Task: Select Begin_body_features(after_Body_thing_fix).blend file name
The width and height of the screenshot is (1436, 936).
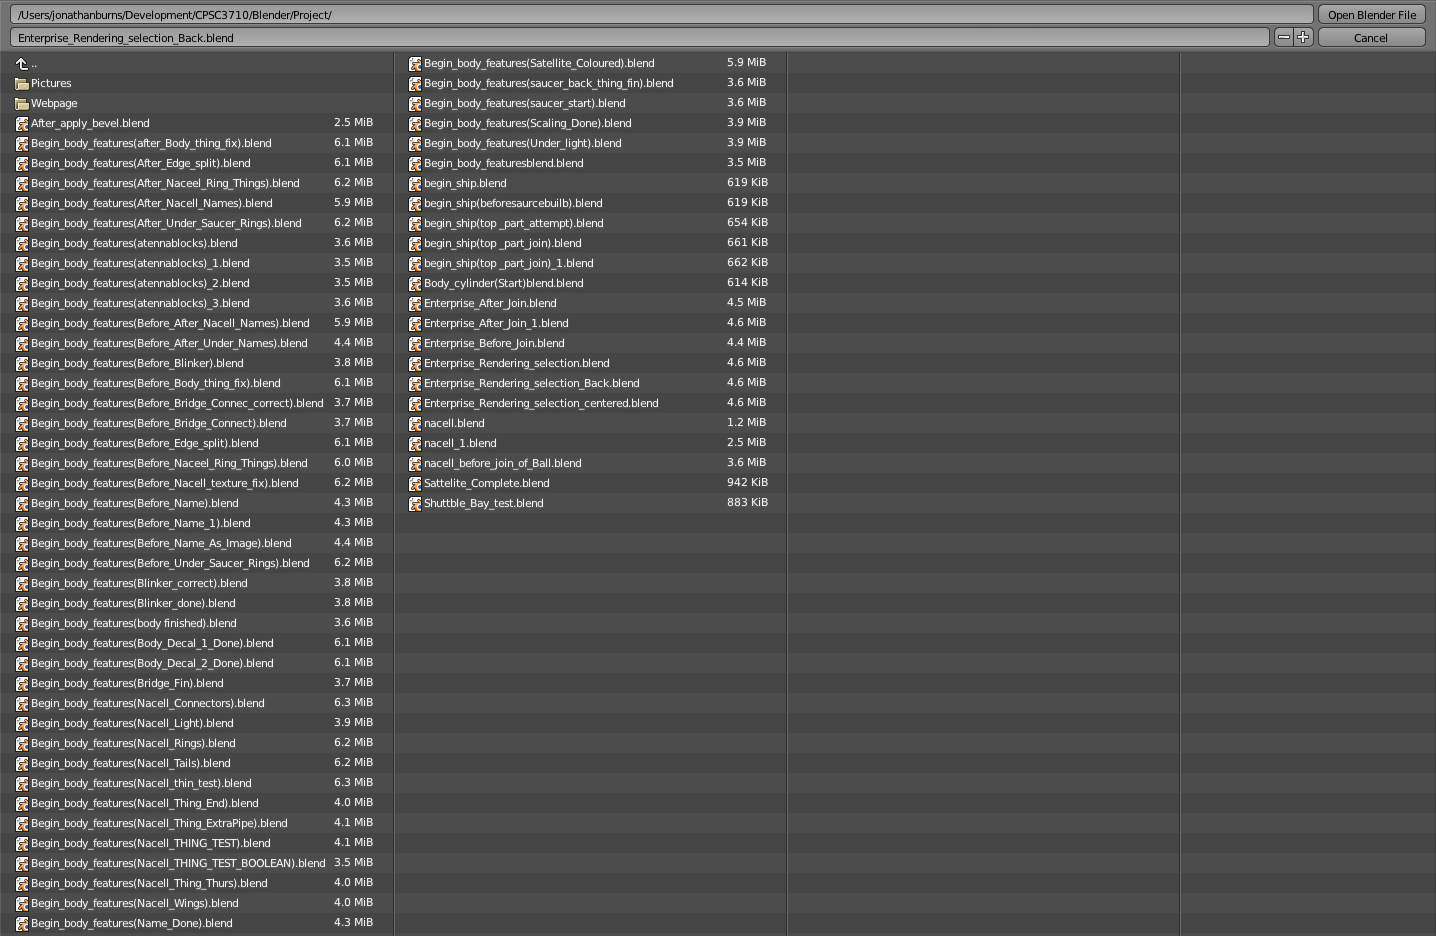Action: pyautogui.click(x=151, y=143)
